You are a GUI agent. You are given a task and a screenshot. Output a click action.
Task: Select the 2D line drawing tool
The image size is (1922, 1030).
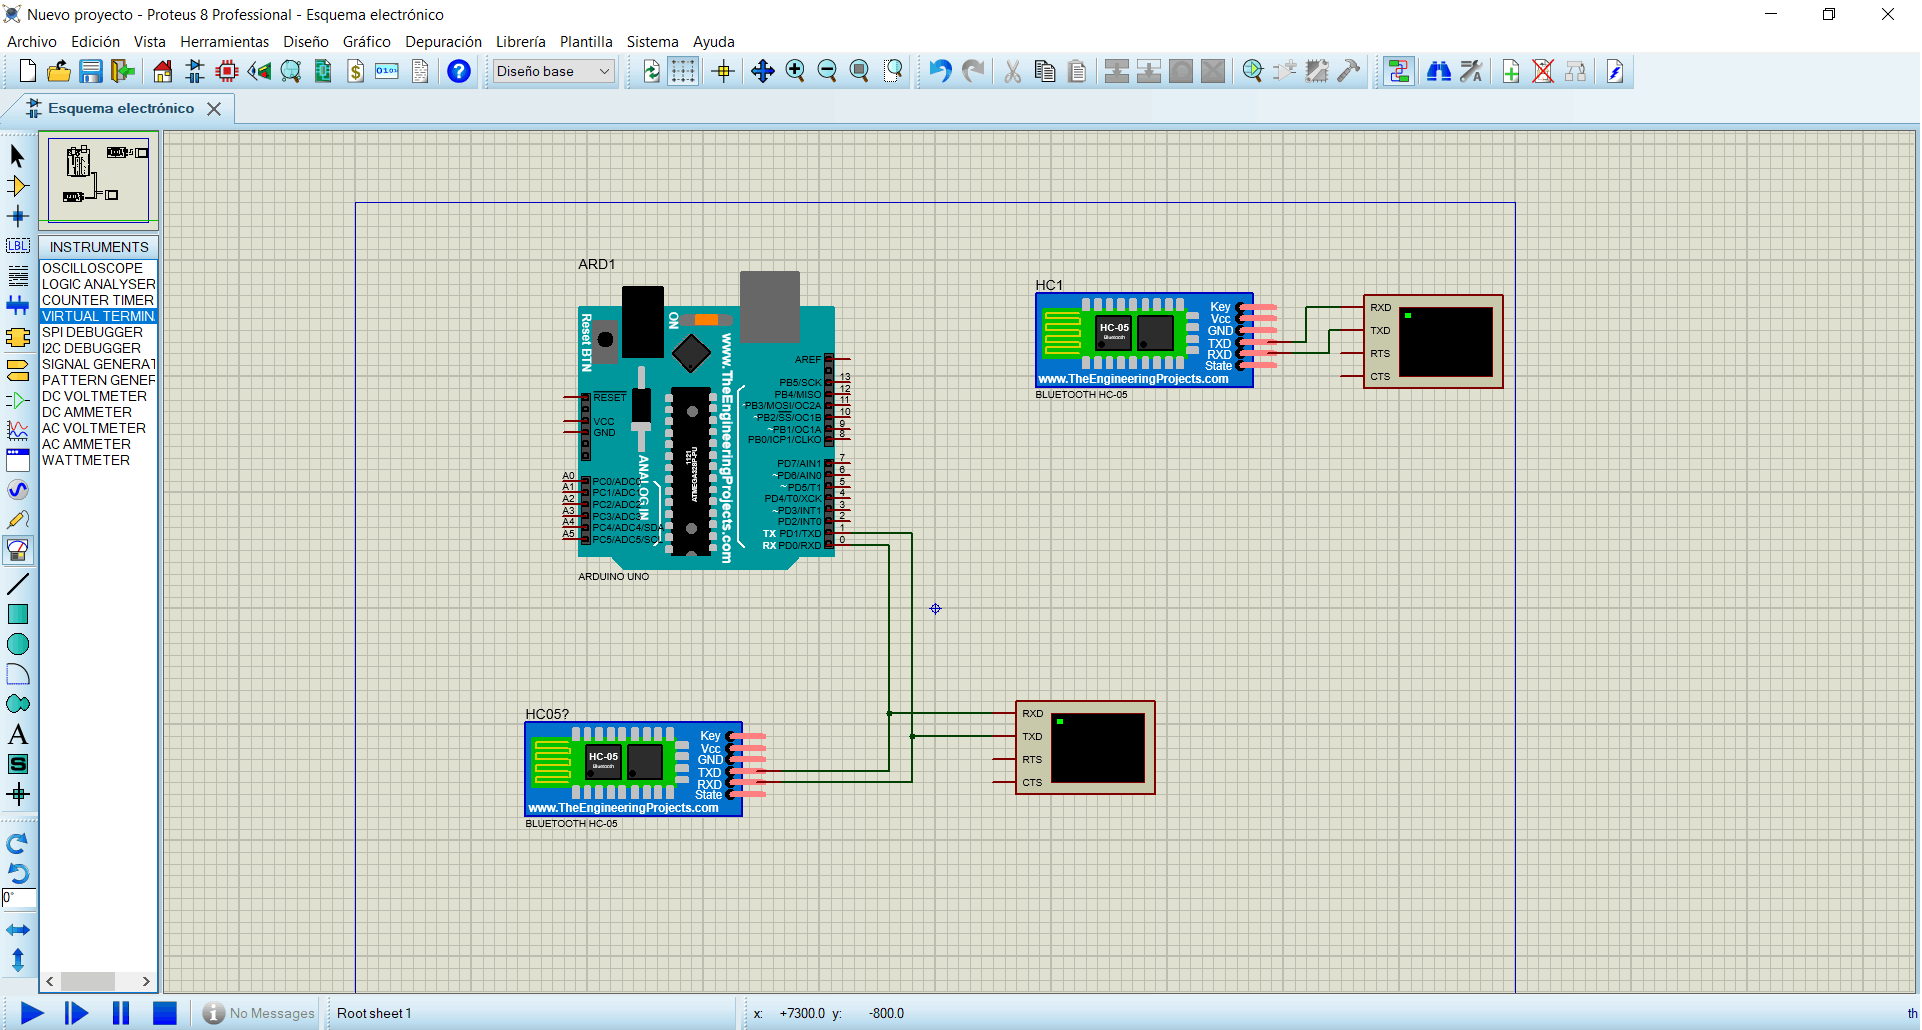tap(17, 583)
